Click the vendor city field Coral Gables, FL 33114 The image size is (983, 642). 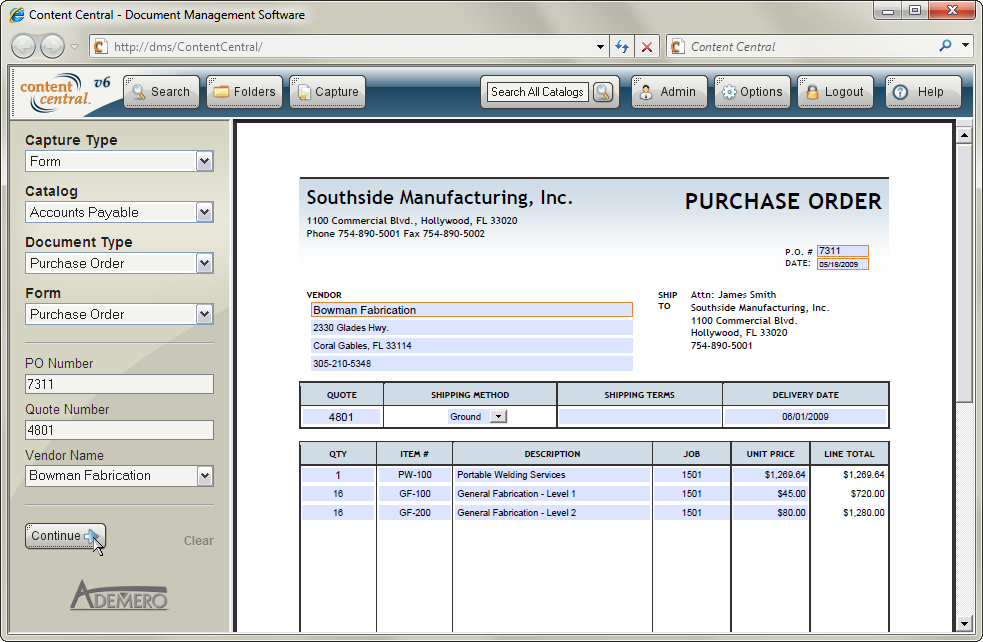(471, 345)
